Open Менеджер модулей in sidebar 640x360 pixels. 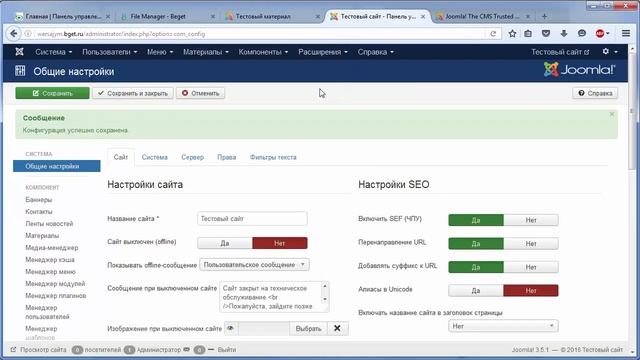pos(55,283)
